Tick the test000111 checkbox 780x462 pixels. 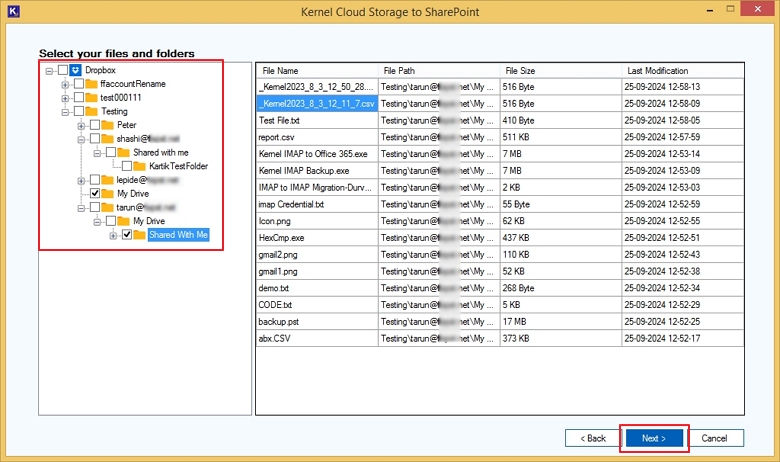click(79, 97)
